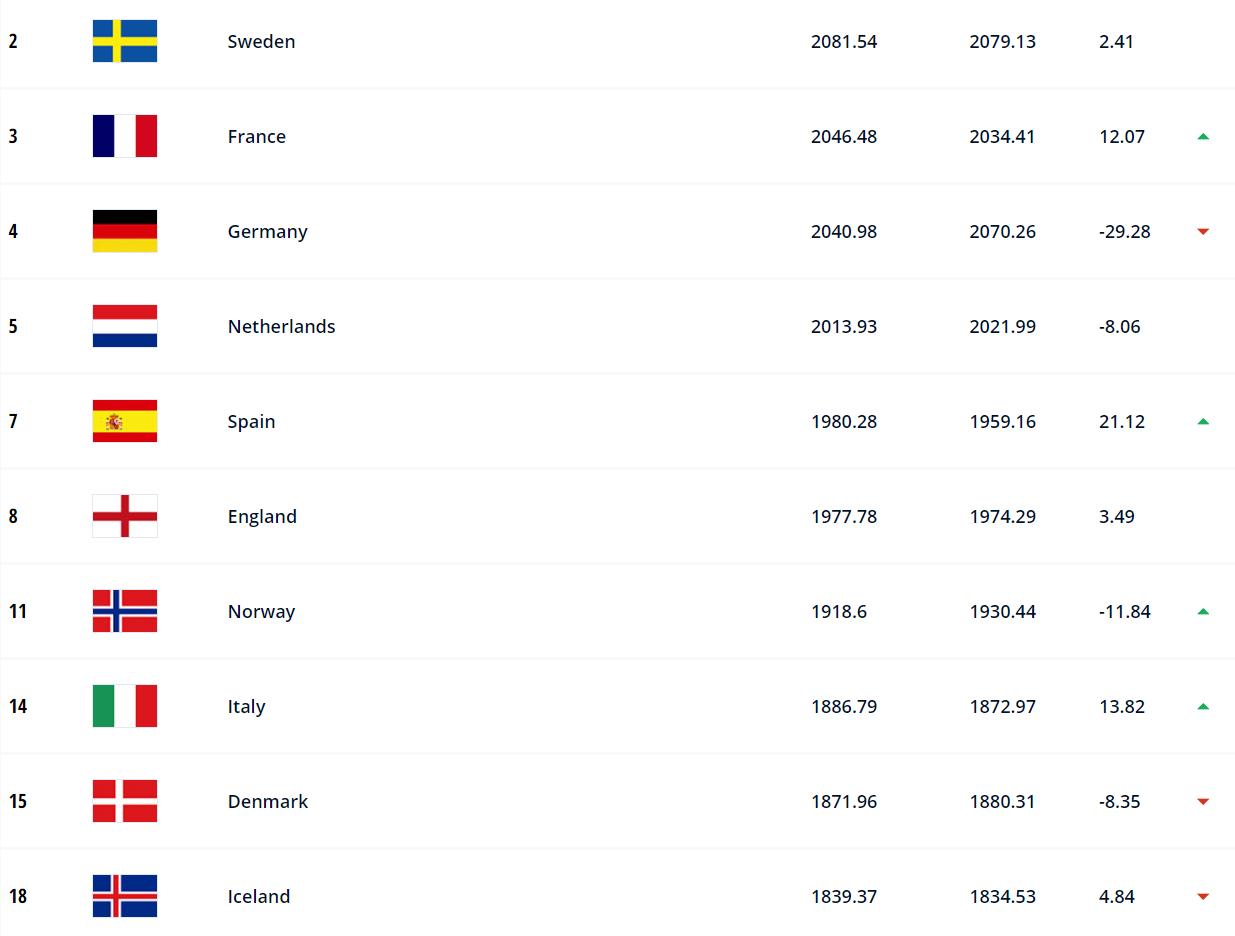Click the Italy flag icon

(125, 706)
